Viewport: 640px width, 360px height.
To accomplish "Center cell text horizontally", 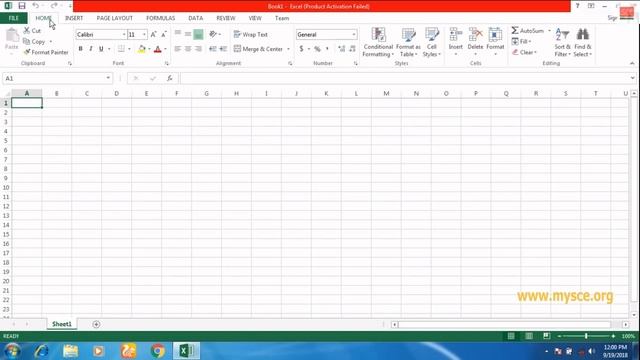I will coord(188,49).
